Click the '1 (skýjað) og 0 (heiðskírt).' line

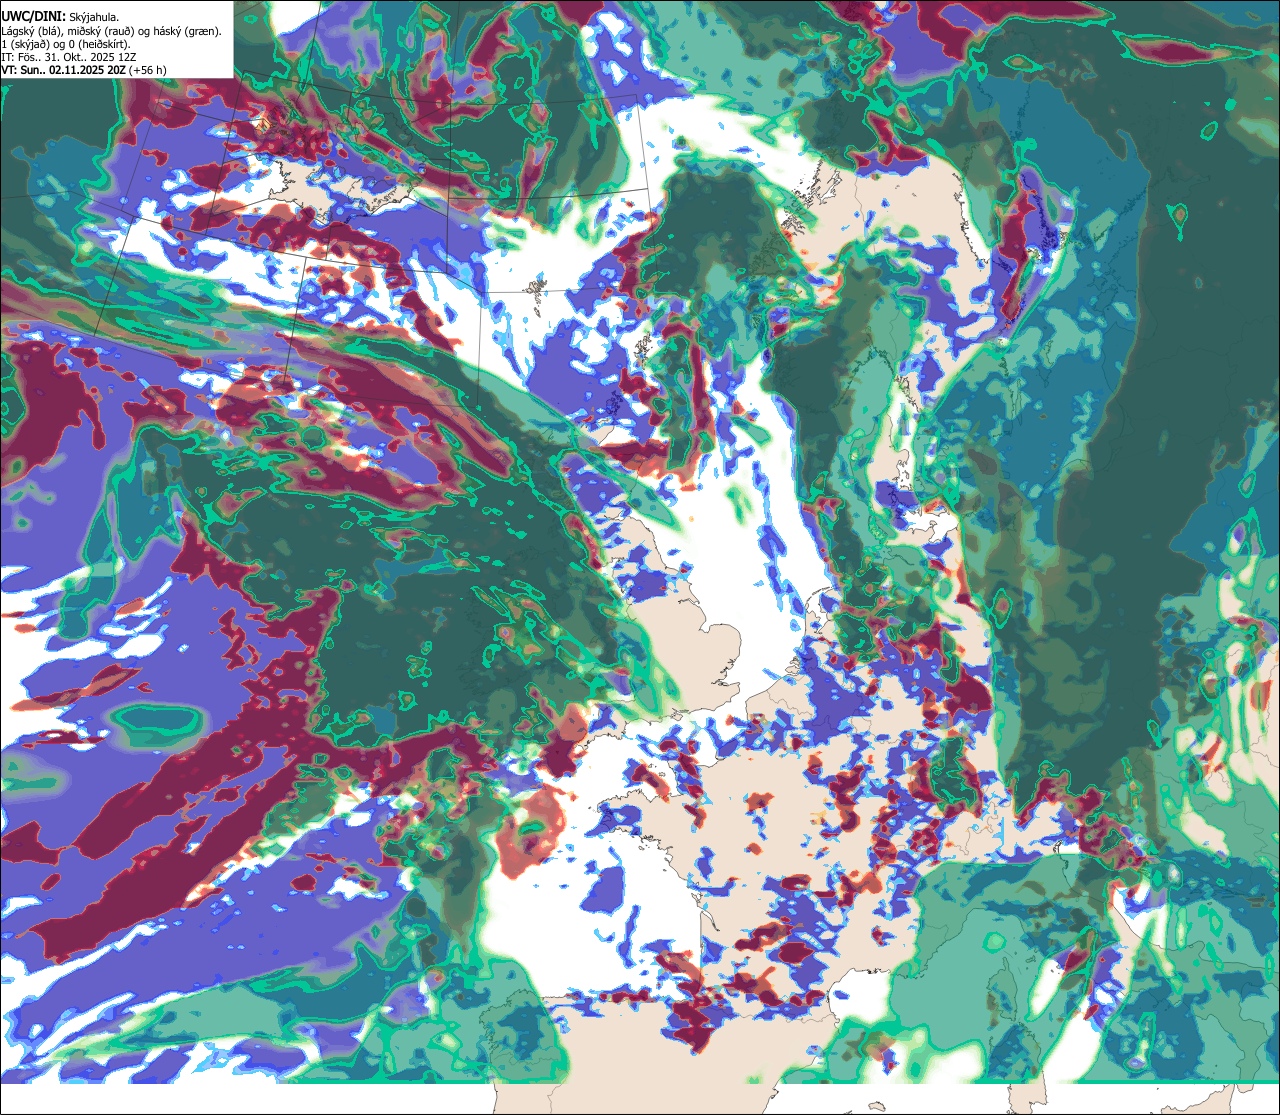(x=66, y=44)
